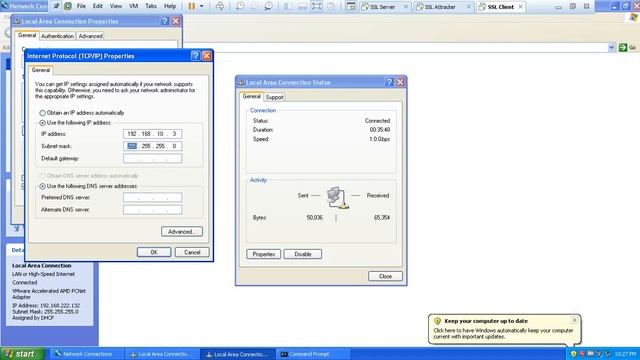
Task: Switch to Command Prompt on taskbar
Action: [313, 354]
